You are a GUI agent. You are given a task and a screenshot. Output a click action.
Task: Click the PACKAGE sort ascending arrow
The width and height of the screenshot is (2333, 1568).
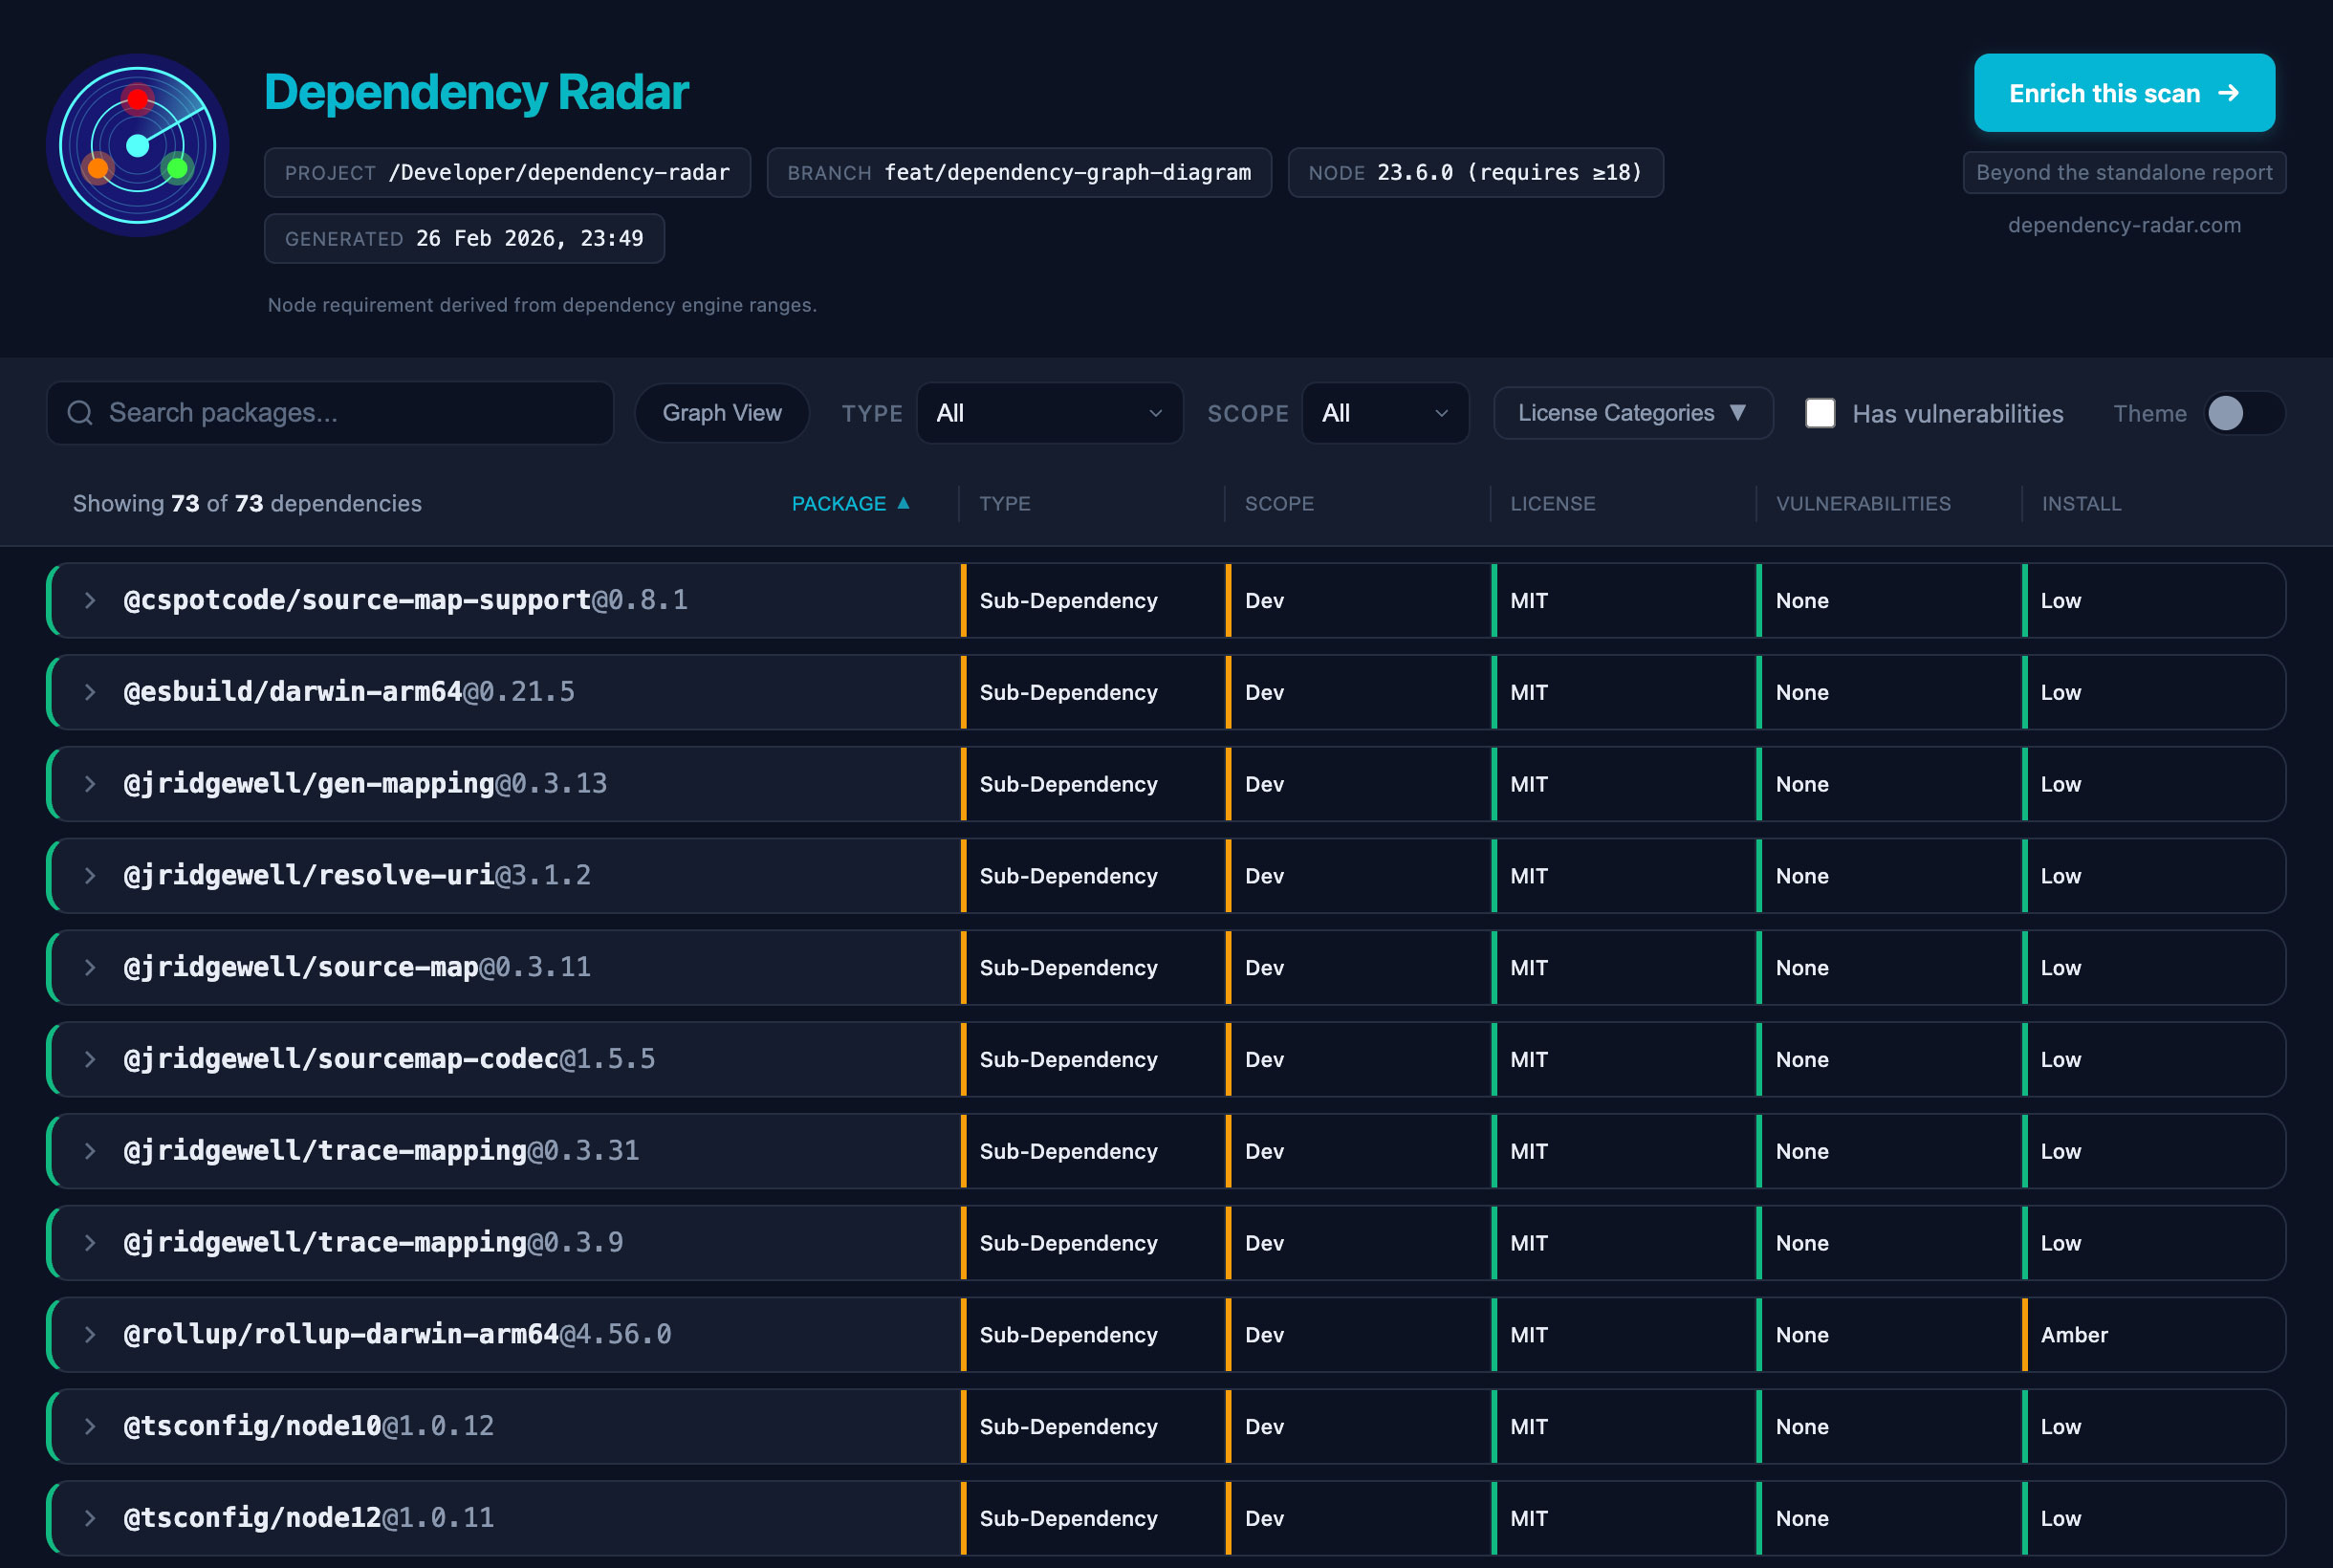point(903,503)
